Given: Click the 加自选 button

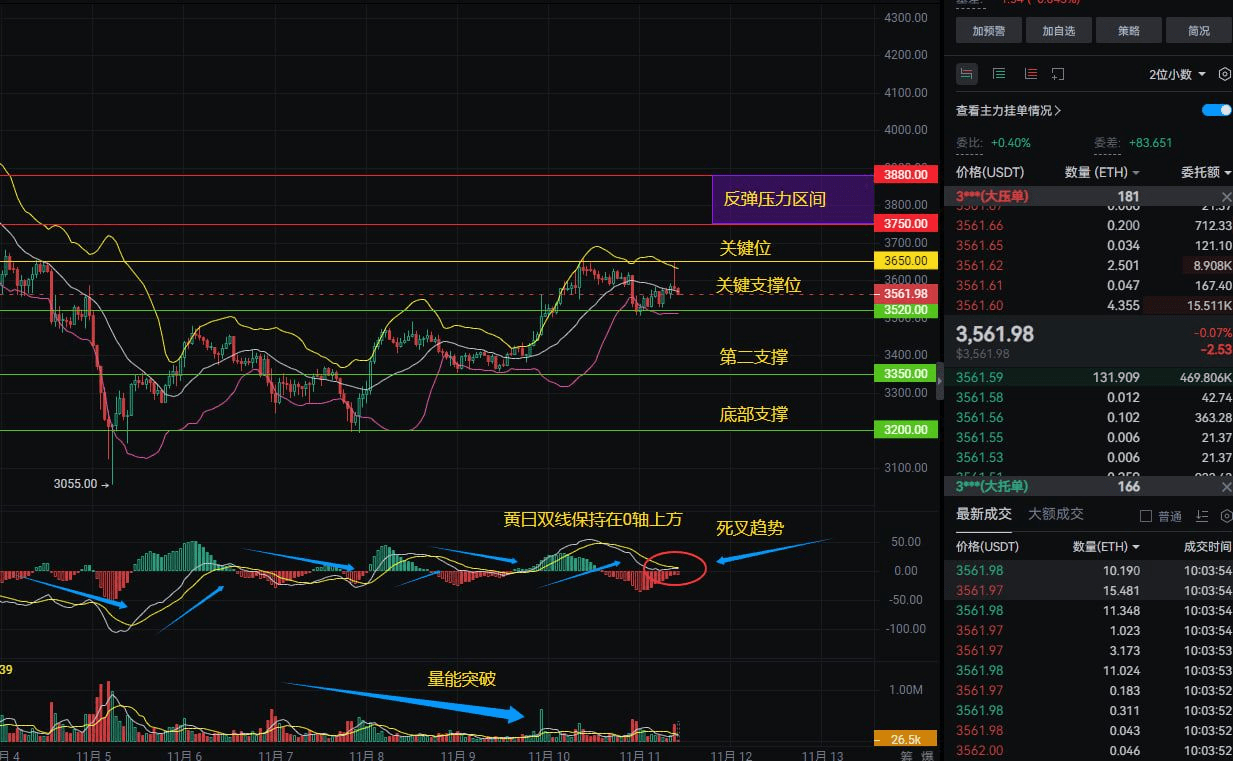Looking at the screenshot, I should coord(1059,30).
